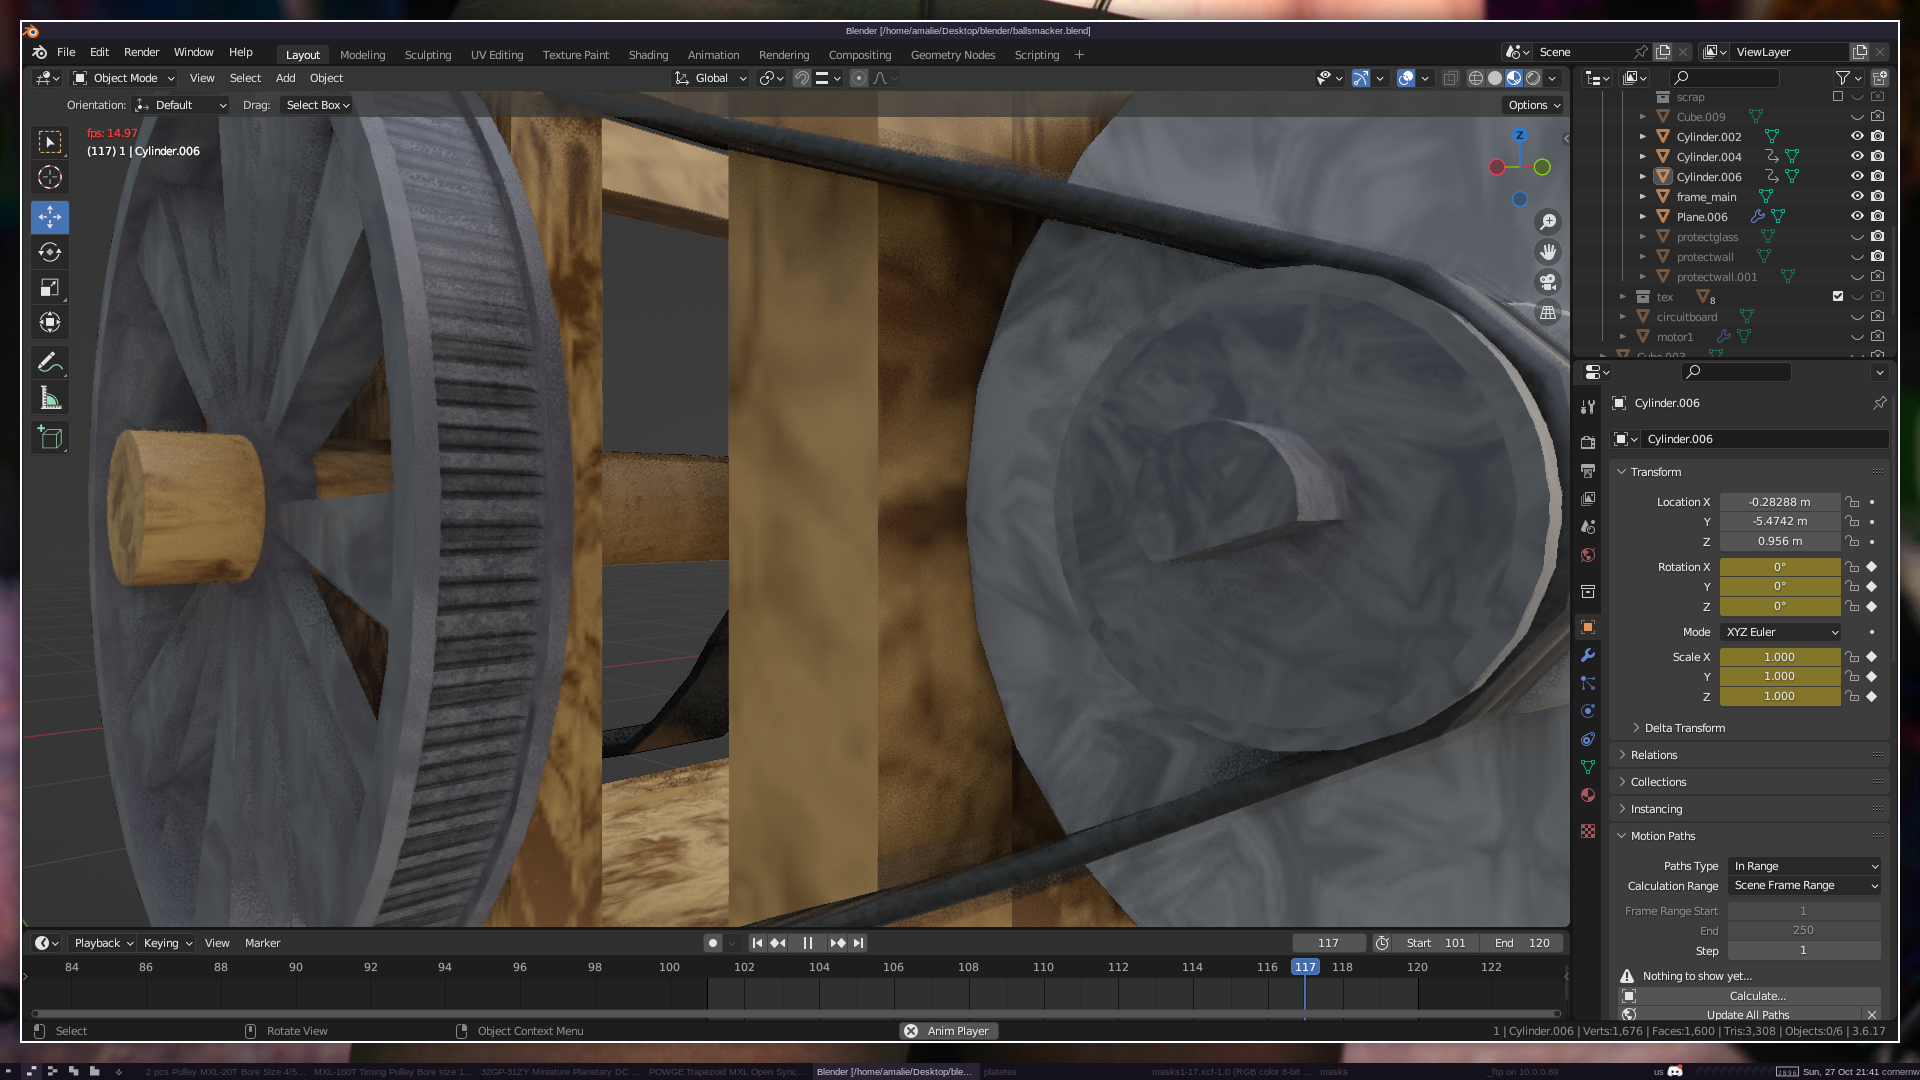Select the Rotate tool in toolbar
The height and width of the screenshot is (1080, 1920).
click(x=50, y=252)
